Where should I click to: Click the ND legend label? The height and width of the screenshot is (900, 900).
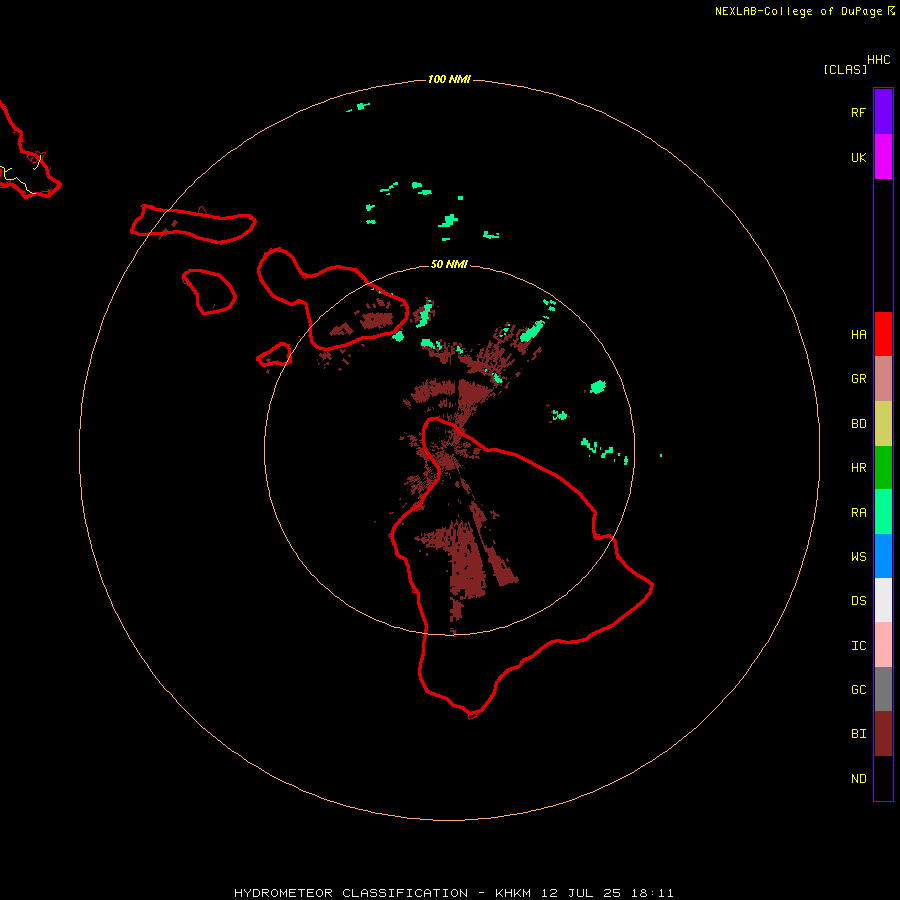click(858, 779)
